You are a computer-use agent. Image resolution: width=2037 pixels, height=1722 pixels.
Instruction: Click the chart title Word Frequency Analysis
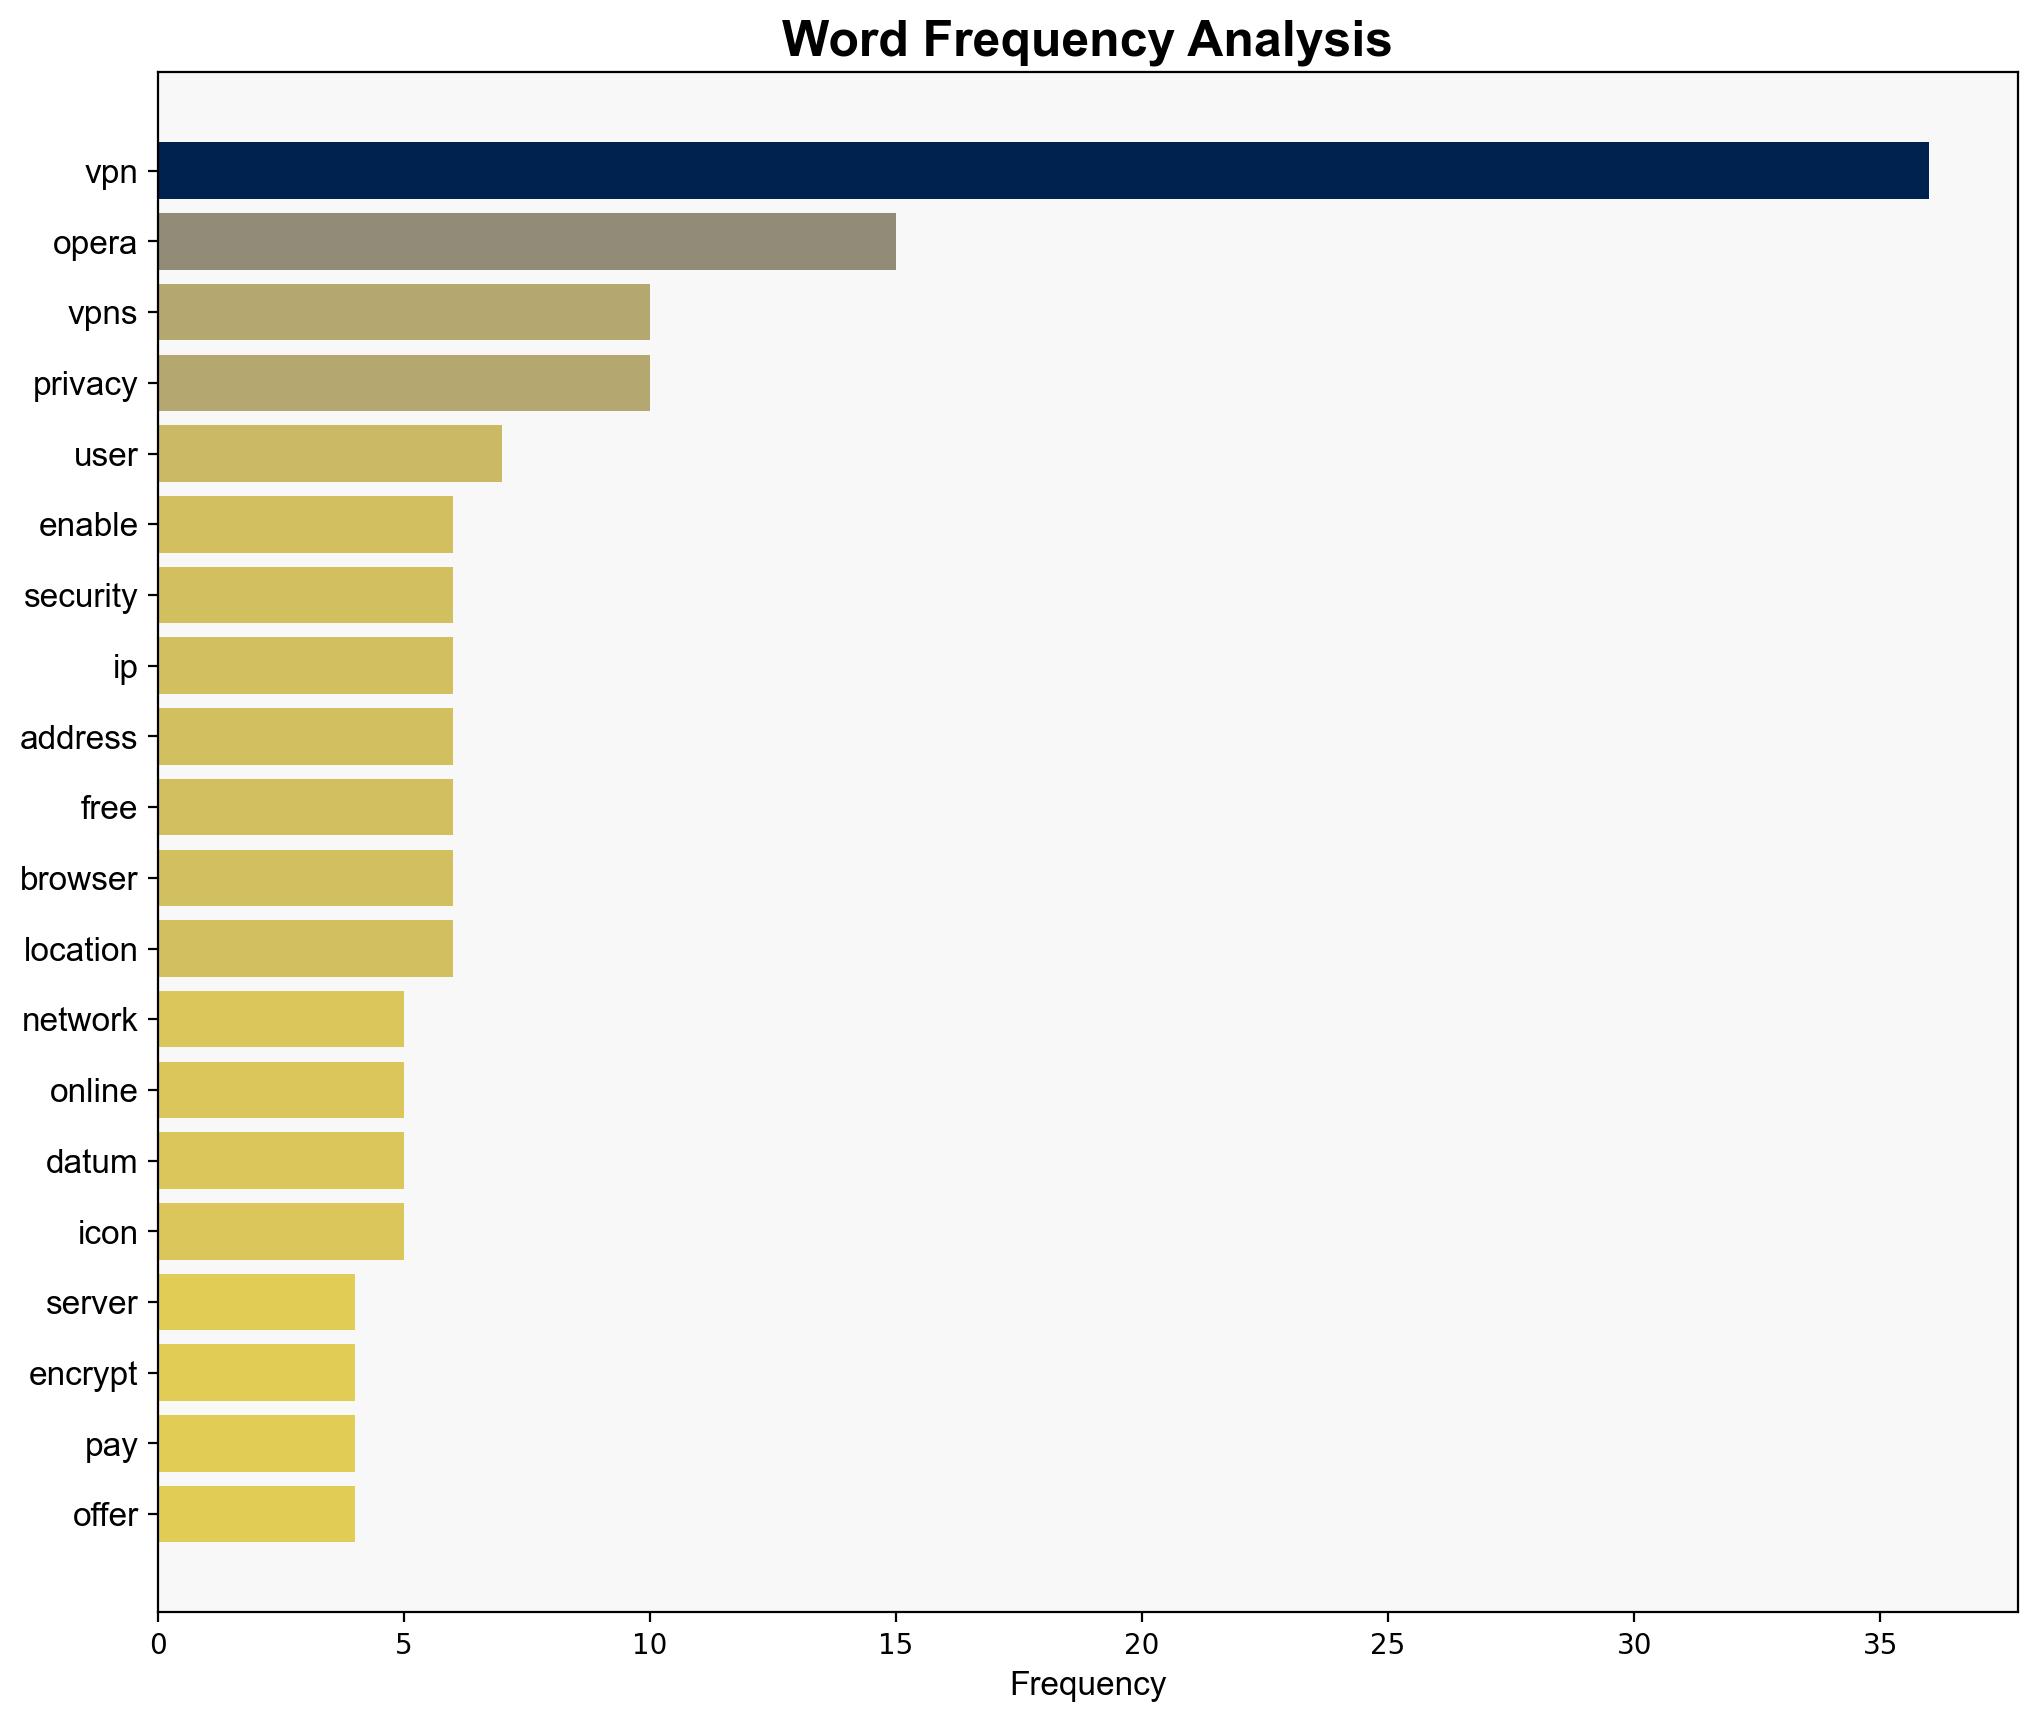click(x=1086, y=40)
